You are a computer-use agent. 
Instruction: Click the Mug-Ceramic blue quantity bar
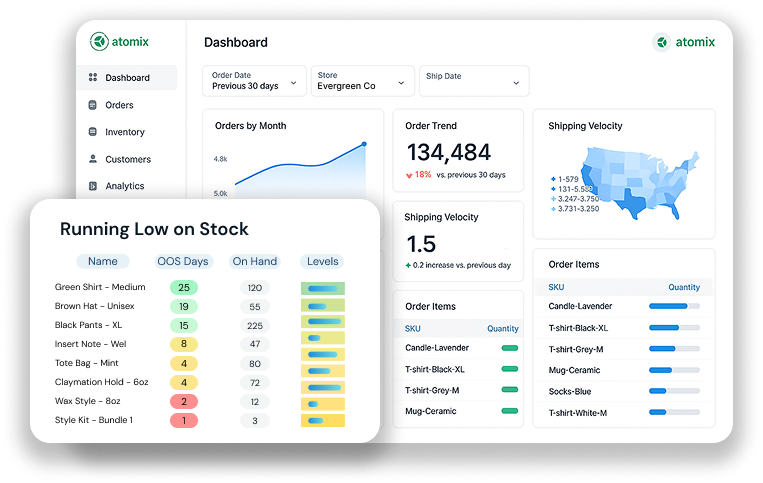674,370
